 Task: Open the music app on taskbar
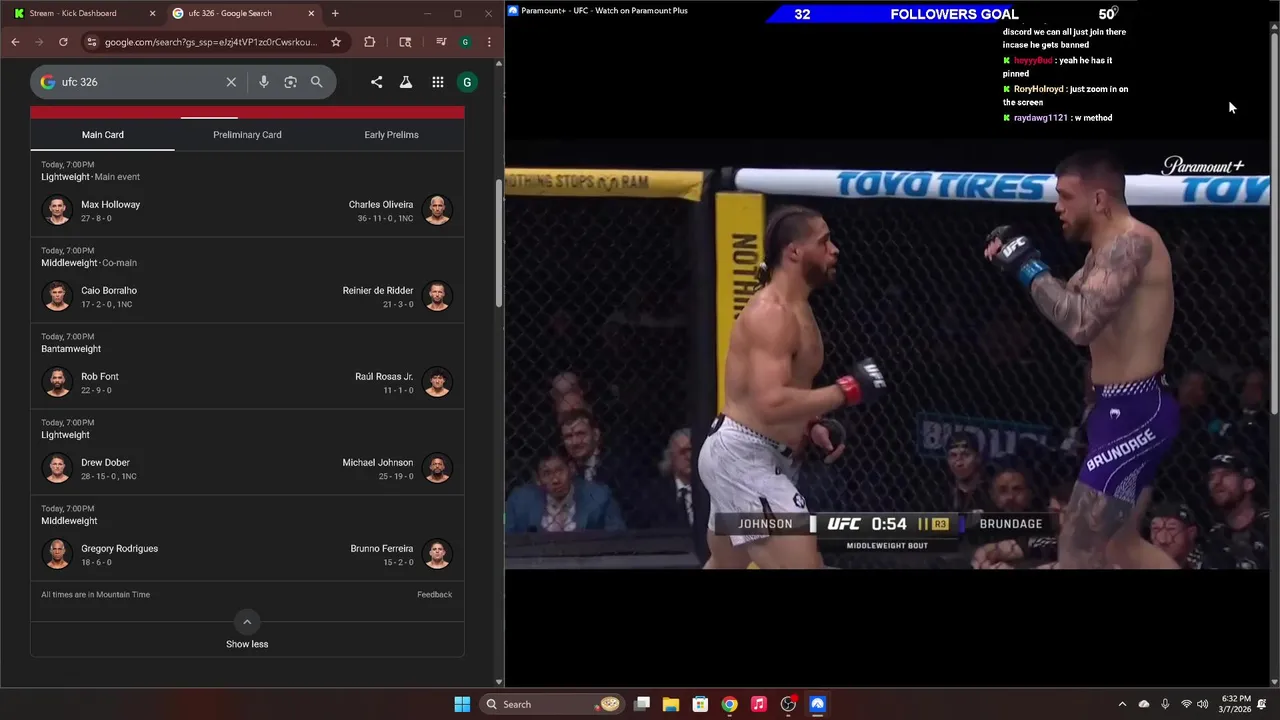[x=759, y=704]
